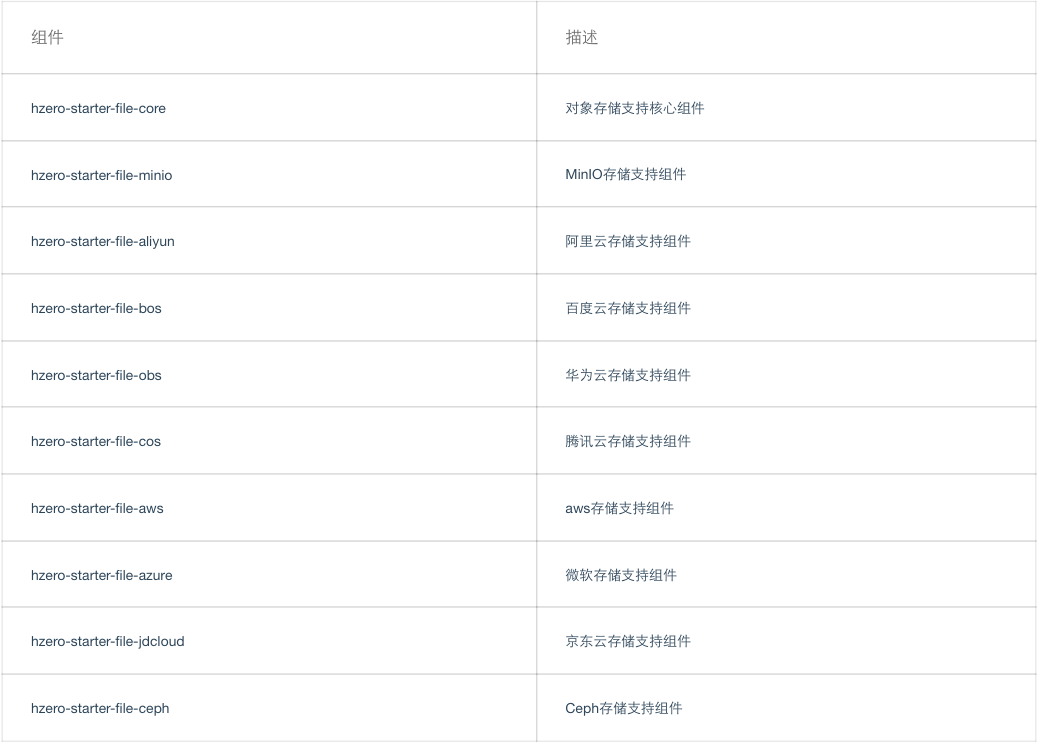The height and width of the screenshot is (746, 1040).
Task: Click hzero-starter-file-ceph component name
Action: pyautogui.click(x=100, y=708)
